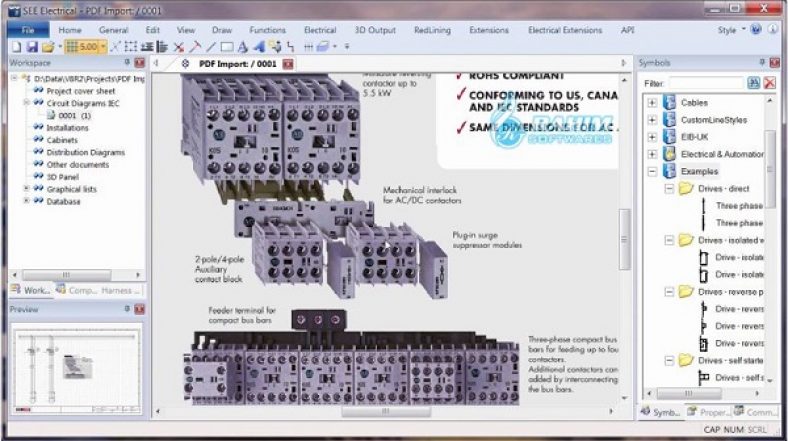Switch to the Proper... bottom tab
Viewport: 788px width, 441px height.
(709, 412)
